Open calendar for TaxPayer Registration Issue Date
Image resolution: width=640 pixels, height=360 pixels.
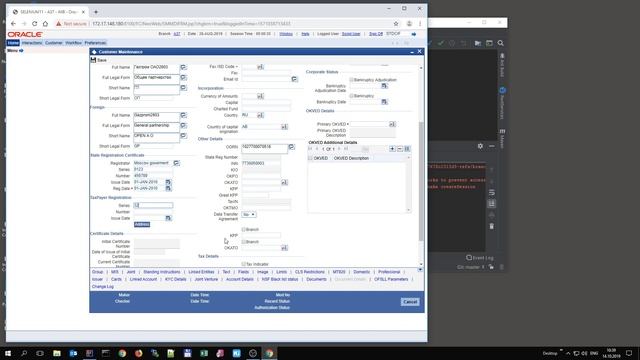click(x=168, y=218)
